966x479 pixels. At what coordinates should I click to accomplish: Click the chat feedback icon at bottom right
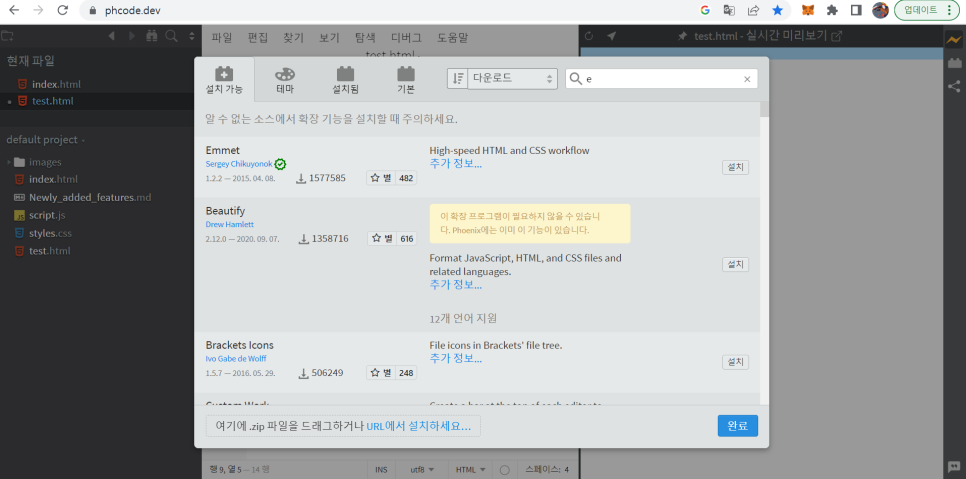954,467
